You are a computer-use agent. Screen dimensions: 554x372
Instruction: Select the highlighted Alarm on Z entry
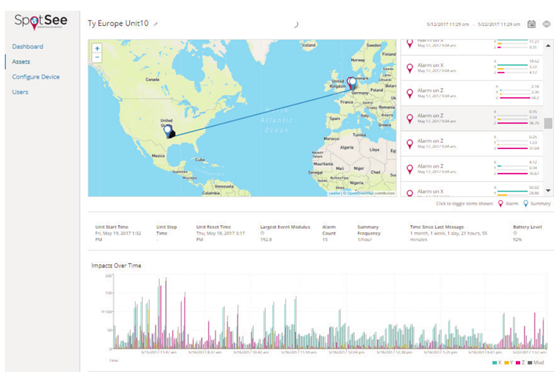point(472,118)
